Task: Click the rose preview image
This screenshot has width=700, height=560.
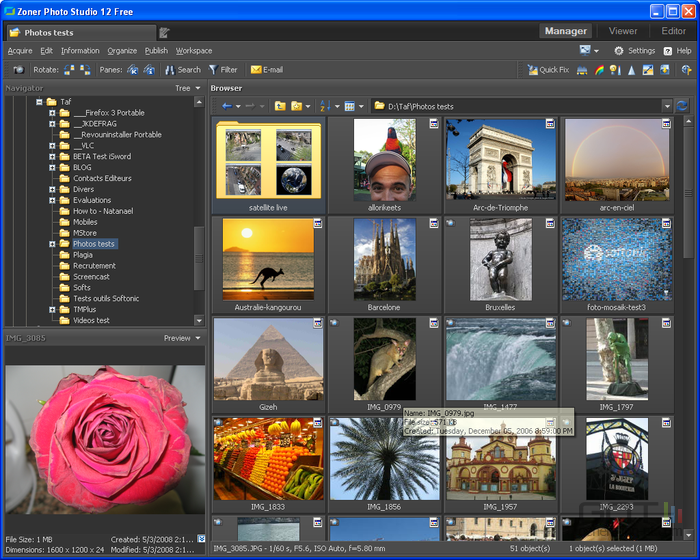Action: pos(105,439)
